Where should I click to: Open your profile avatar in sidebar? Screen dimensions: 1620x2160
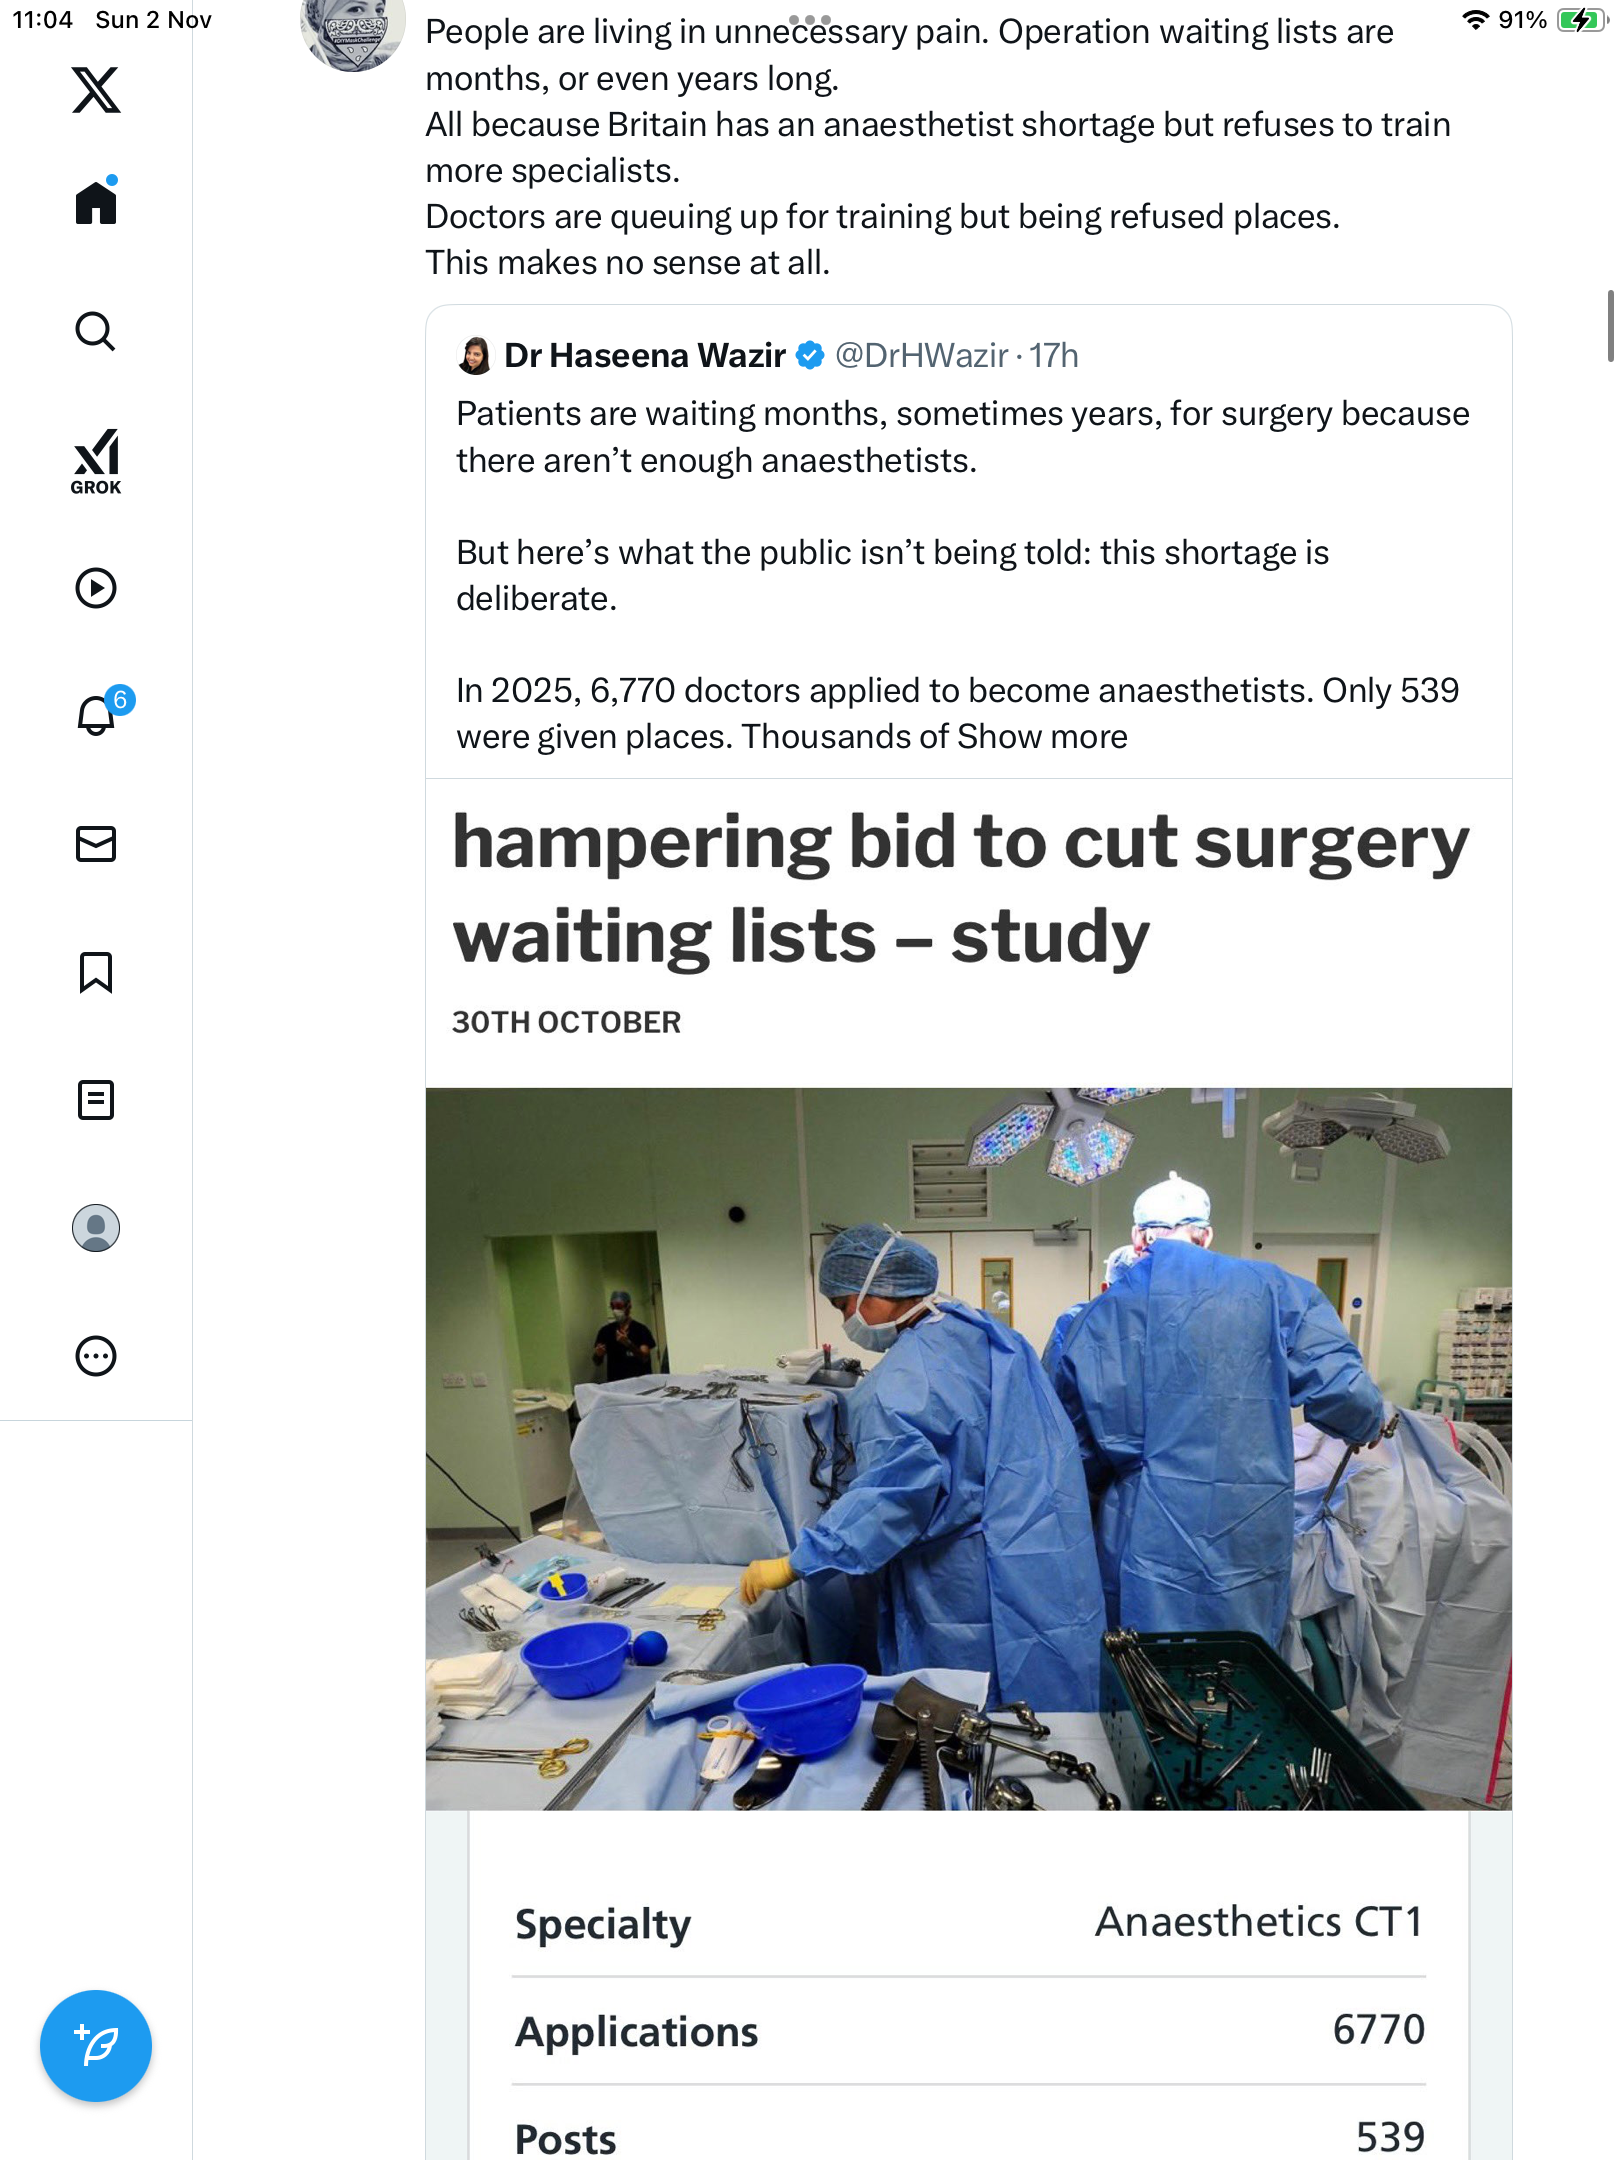tap(96, 1228)
